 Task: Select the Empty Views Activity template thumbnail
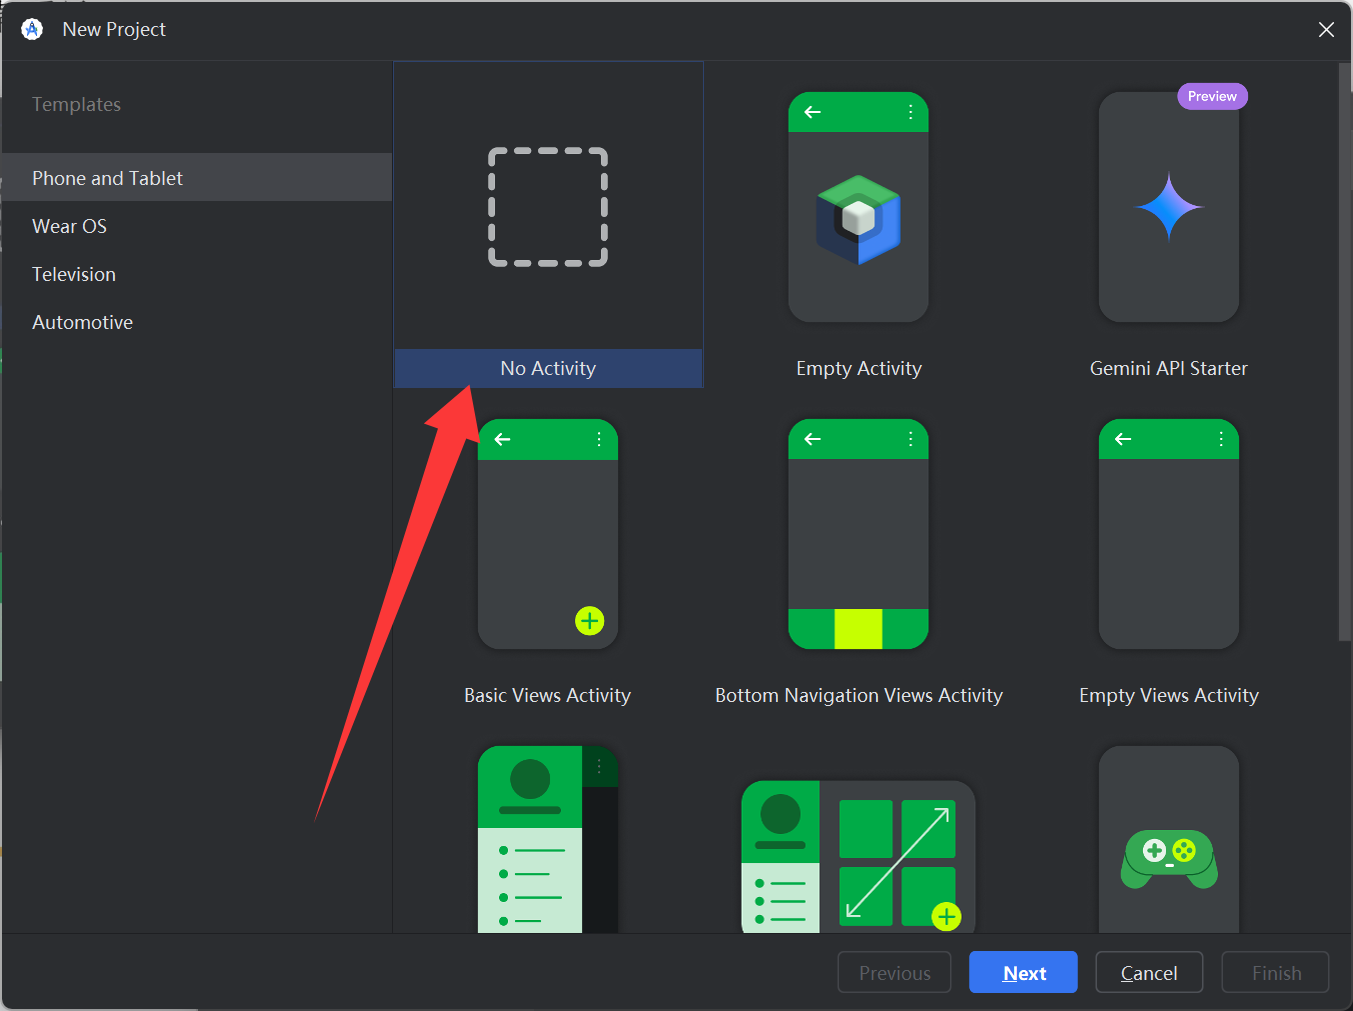(1168, 534)
